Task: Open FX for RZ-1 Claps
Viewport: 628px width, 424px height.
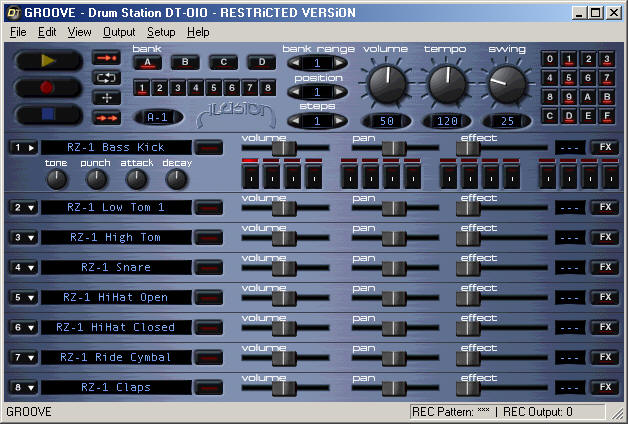Action: (x=605, y=387)
